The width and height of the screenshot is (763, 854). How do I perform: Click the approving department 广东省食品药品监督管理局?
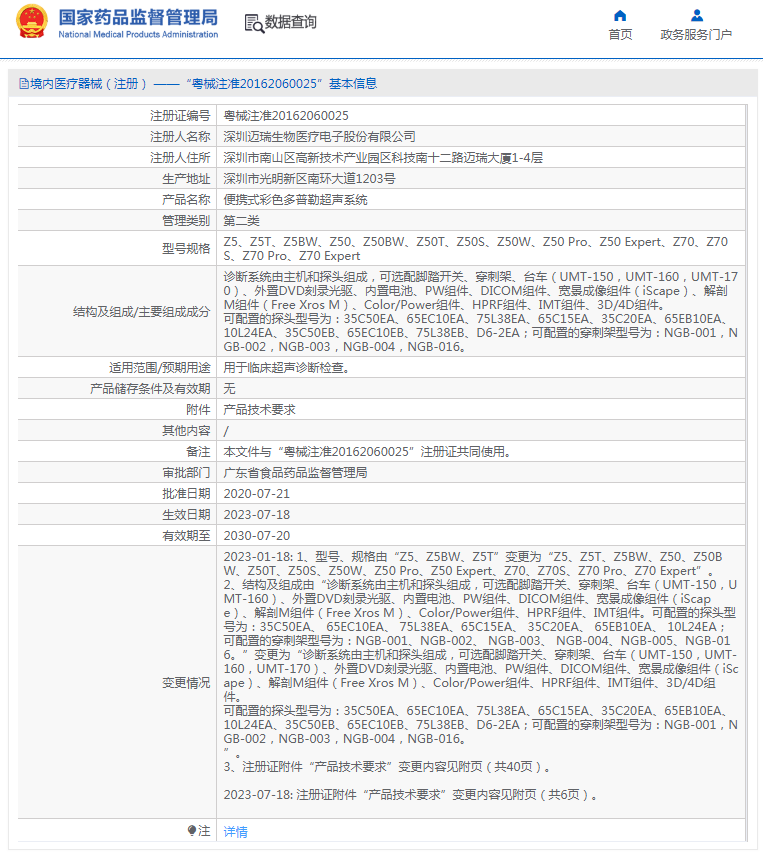point(295,472)
